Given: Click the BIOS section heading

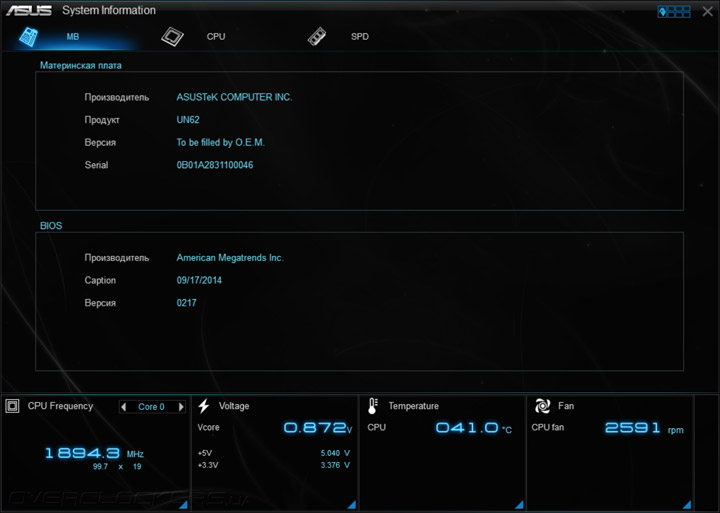Looking at the screenshot, I should tap(51, 225).
